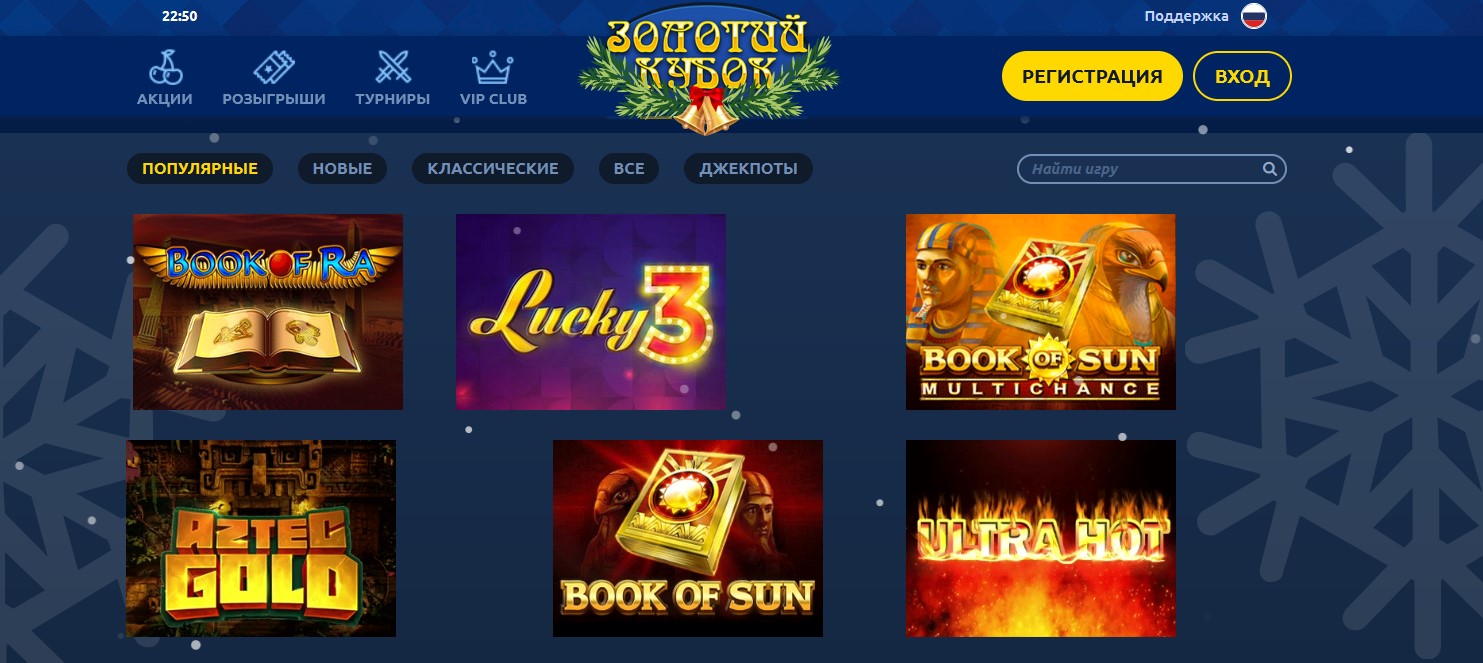Click the Регистрация button
The image size is (1483, 663).
point(1092,77)
